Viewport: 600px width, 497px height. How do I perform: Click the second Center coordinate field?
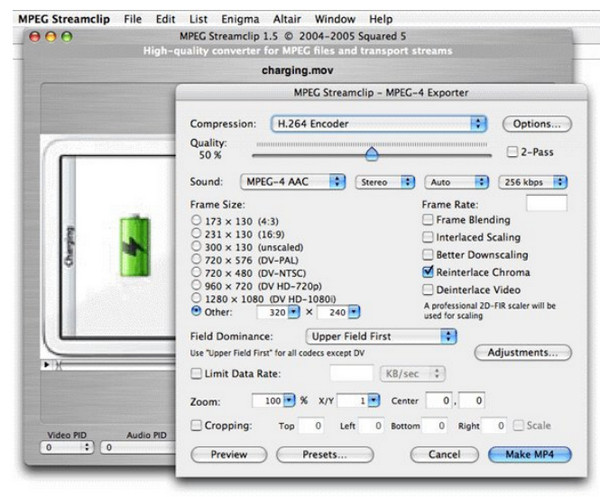472,401
